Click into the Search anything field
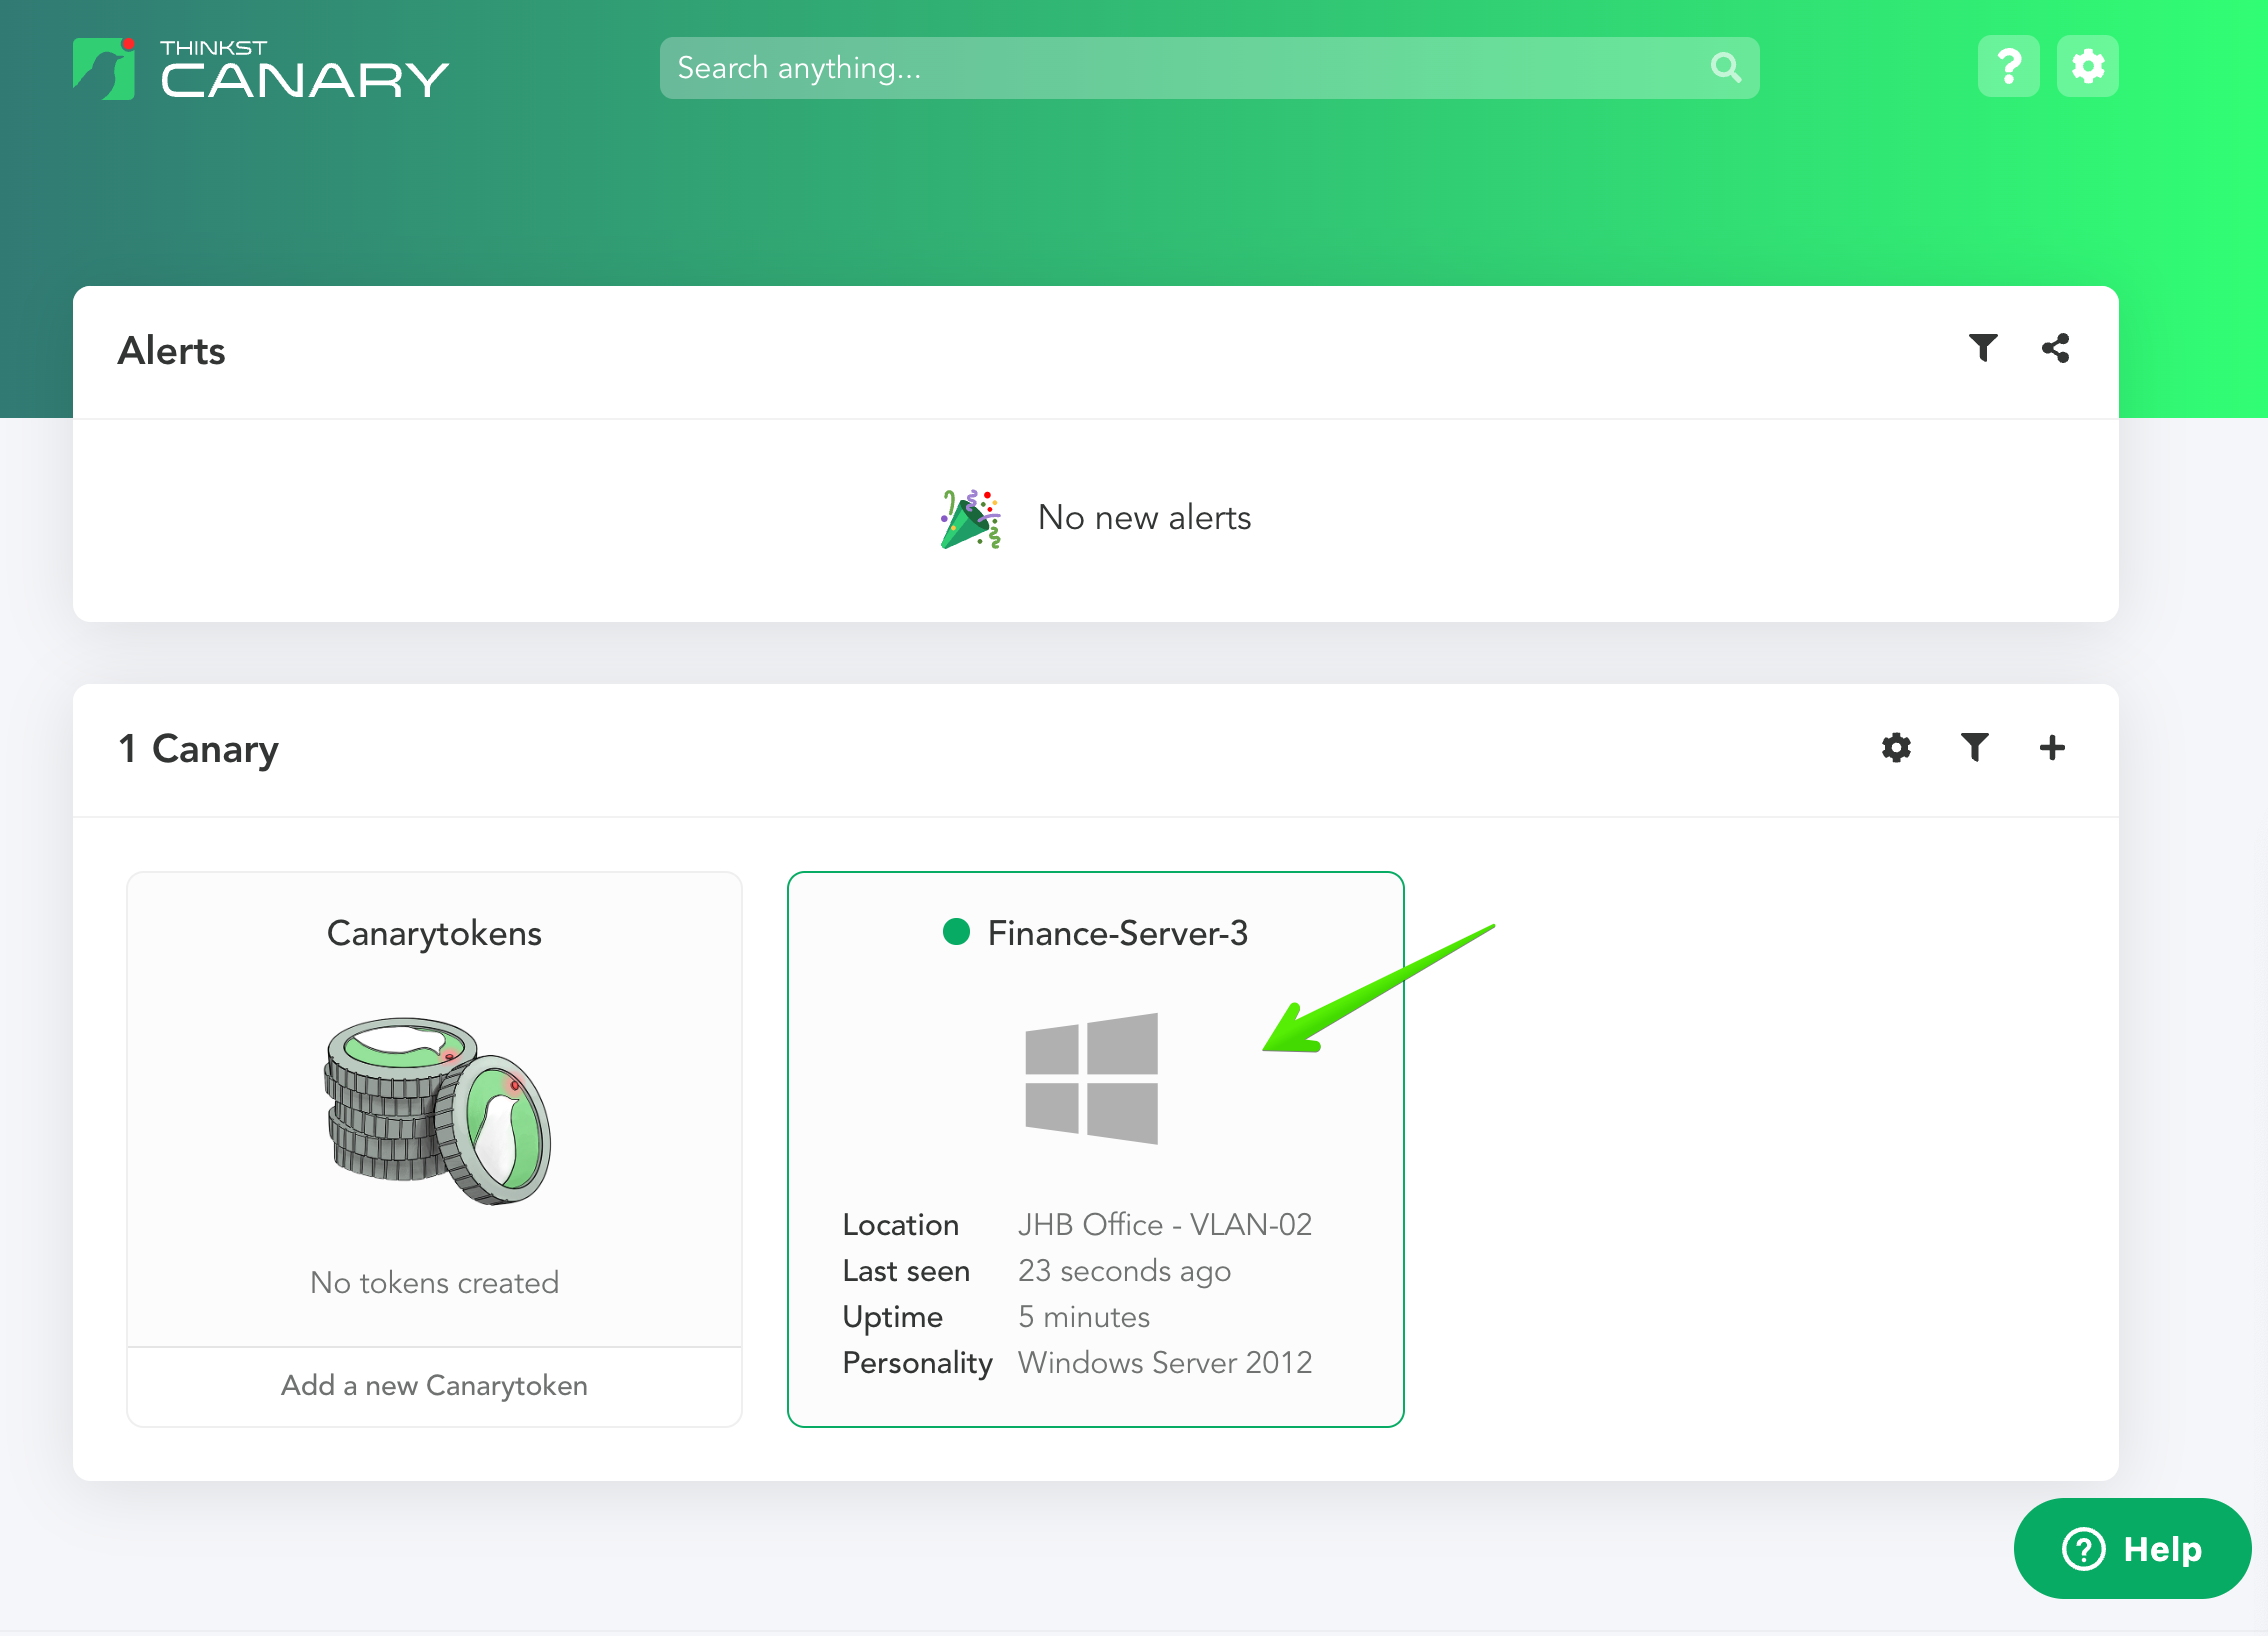2268x1636 pixels. pyautogui.click(x=1209, y=68)
